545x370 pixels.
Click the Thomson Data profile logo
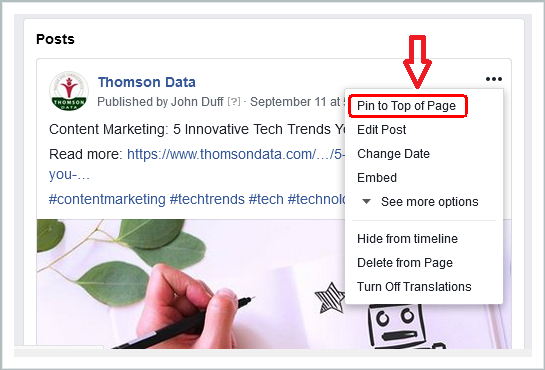pyautogui.click(x=69, y=91)
